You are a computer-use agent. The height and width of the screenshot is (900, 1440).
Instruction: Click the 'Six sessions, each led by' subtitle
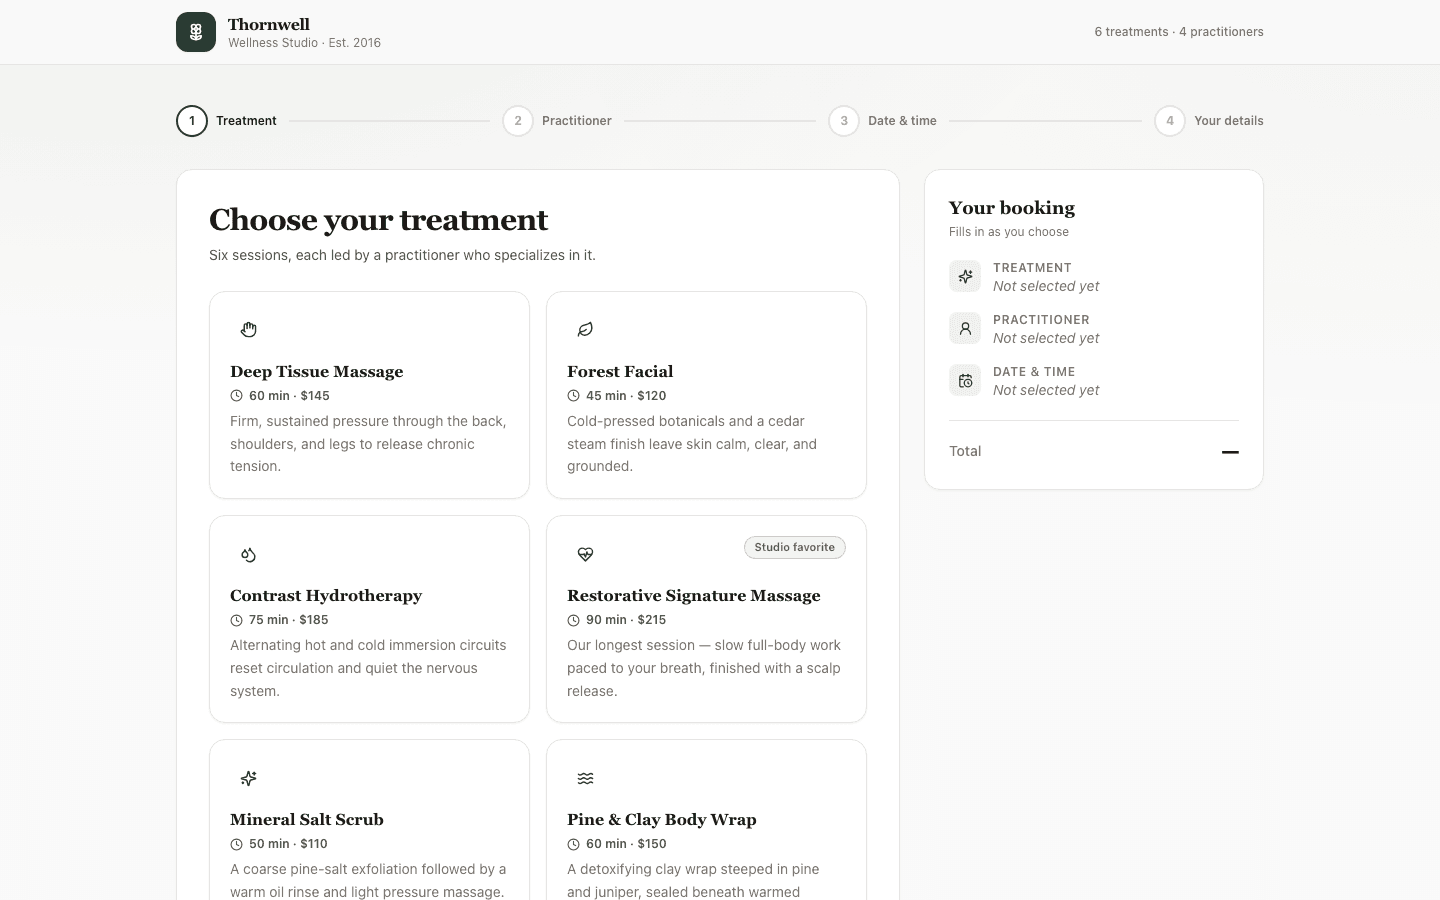coord(402,255)
